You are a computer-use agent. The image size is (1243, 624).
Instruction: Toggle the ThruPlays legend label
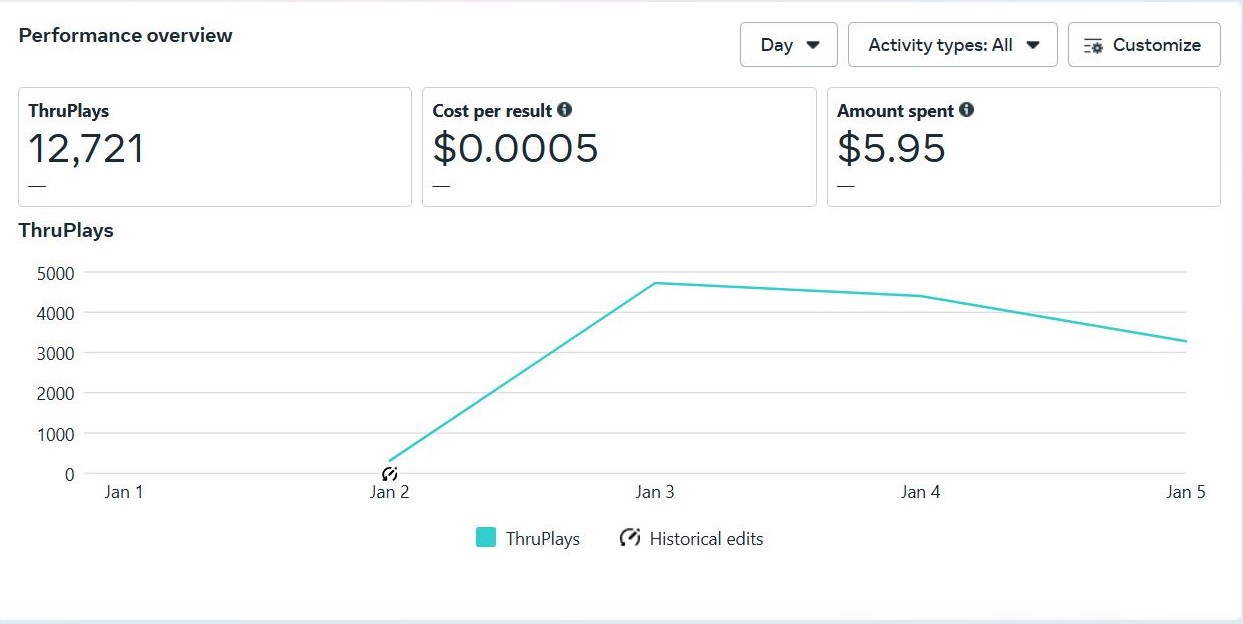pyautogui.click(x=542, y=539)
